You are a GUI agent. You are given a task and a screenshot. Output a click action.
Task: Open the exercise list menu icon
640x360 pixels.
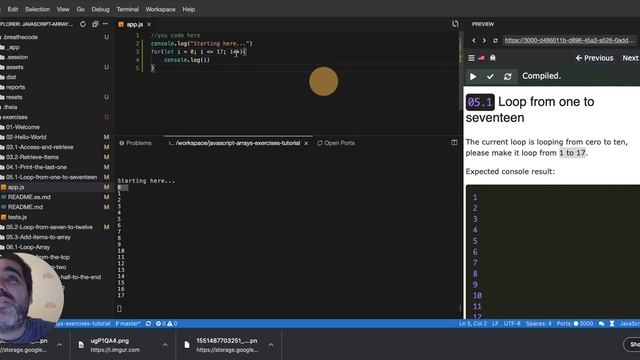(471, 58)
